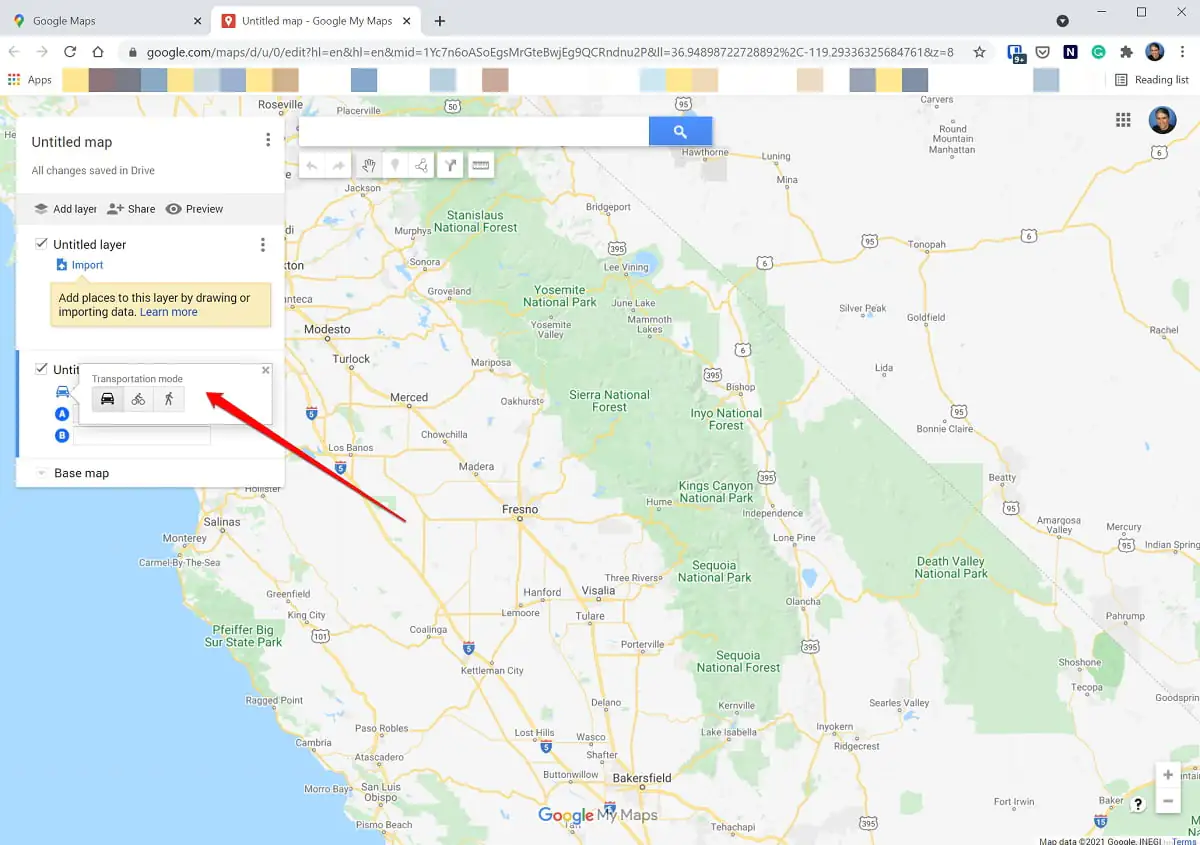
Task: Select the Add marker pin tool
Action: pos(396,165)
